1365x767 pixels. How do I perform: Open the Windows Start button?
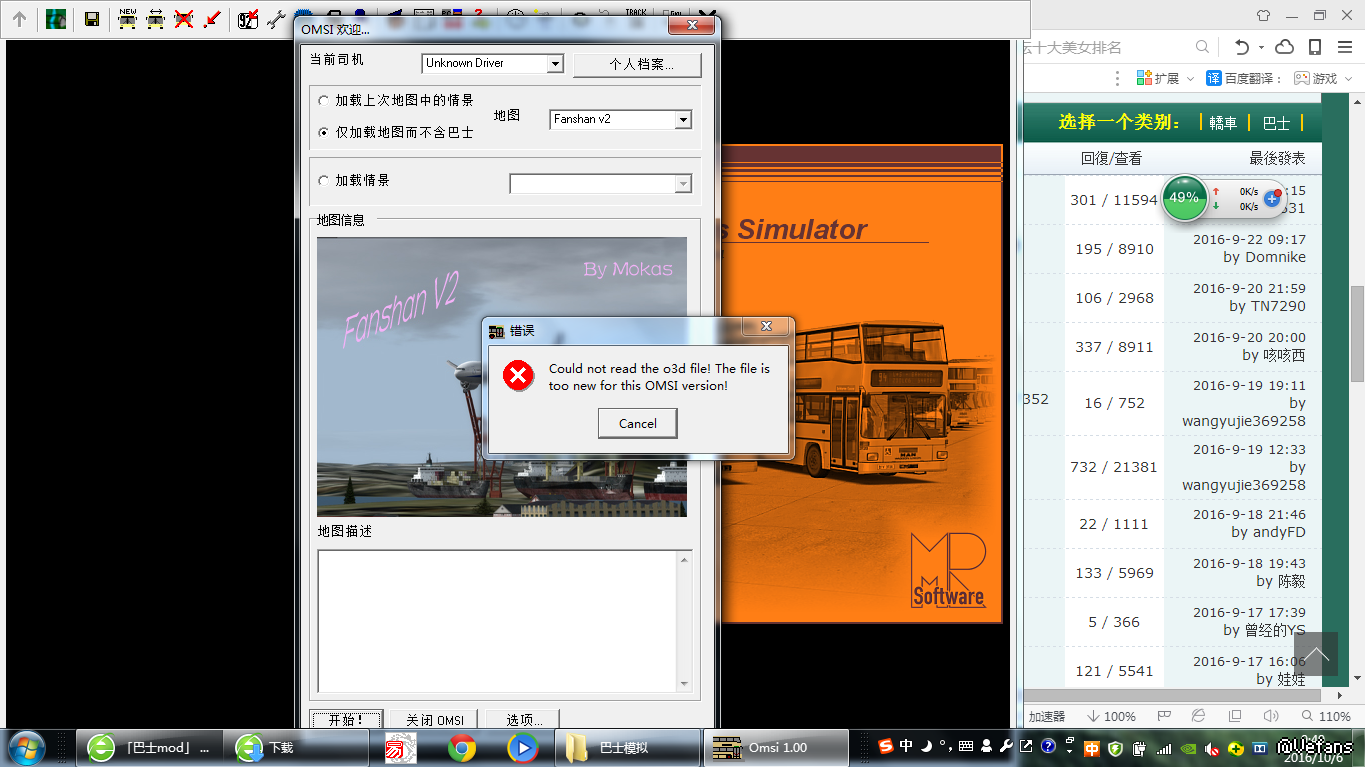[25, 748]
